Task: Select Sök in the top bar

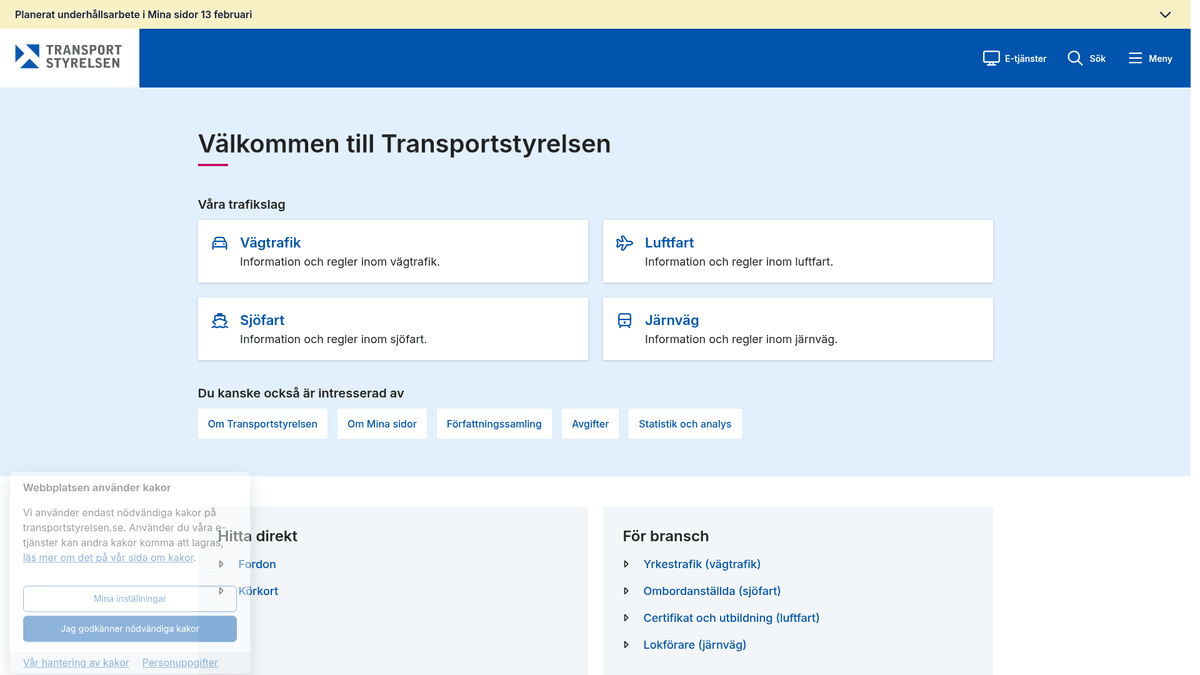Action: pyautogui.click(x=1086, y=57)
